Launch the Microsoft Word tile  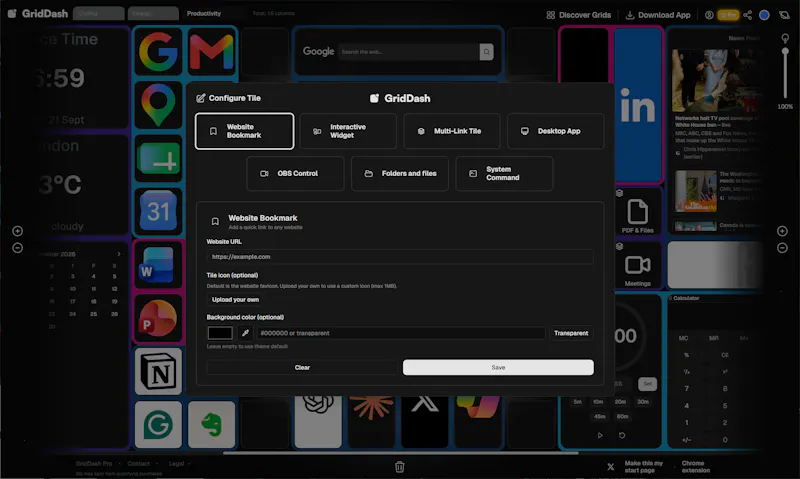coord(158,264)
